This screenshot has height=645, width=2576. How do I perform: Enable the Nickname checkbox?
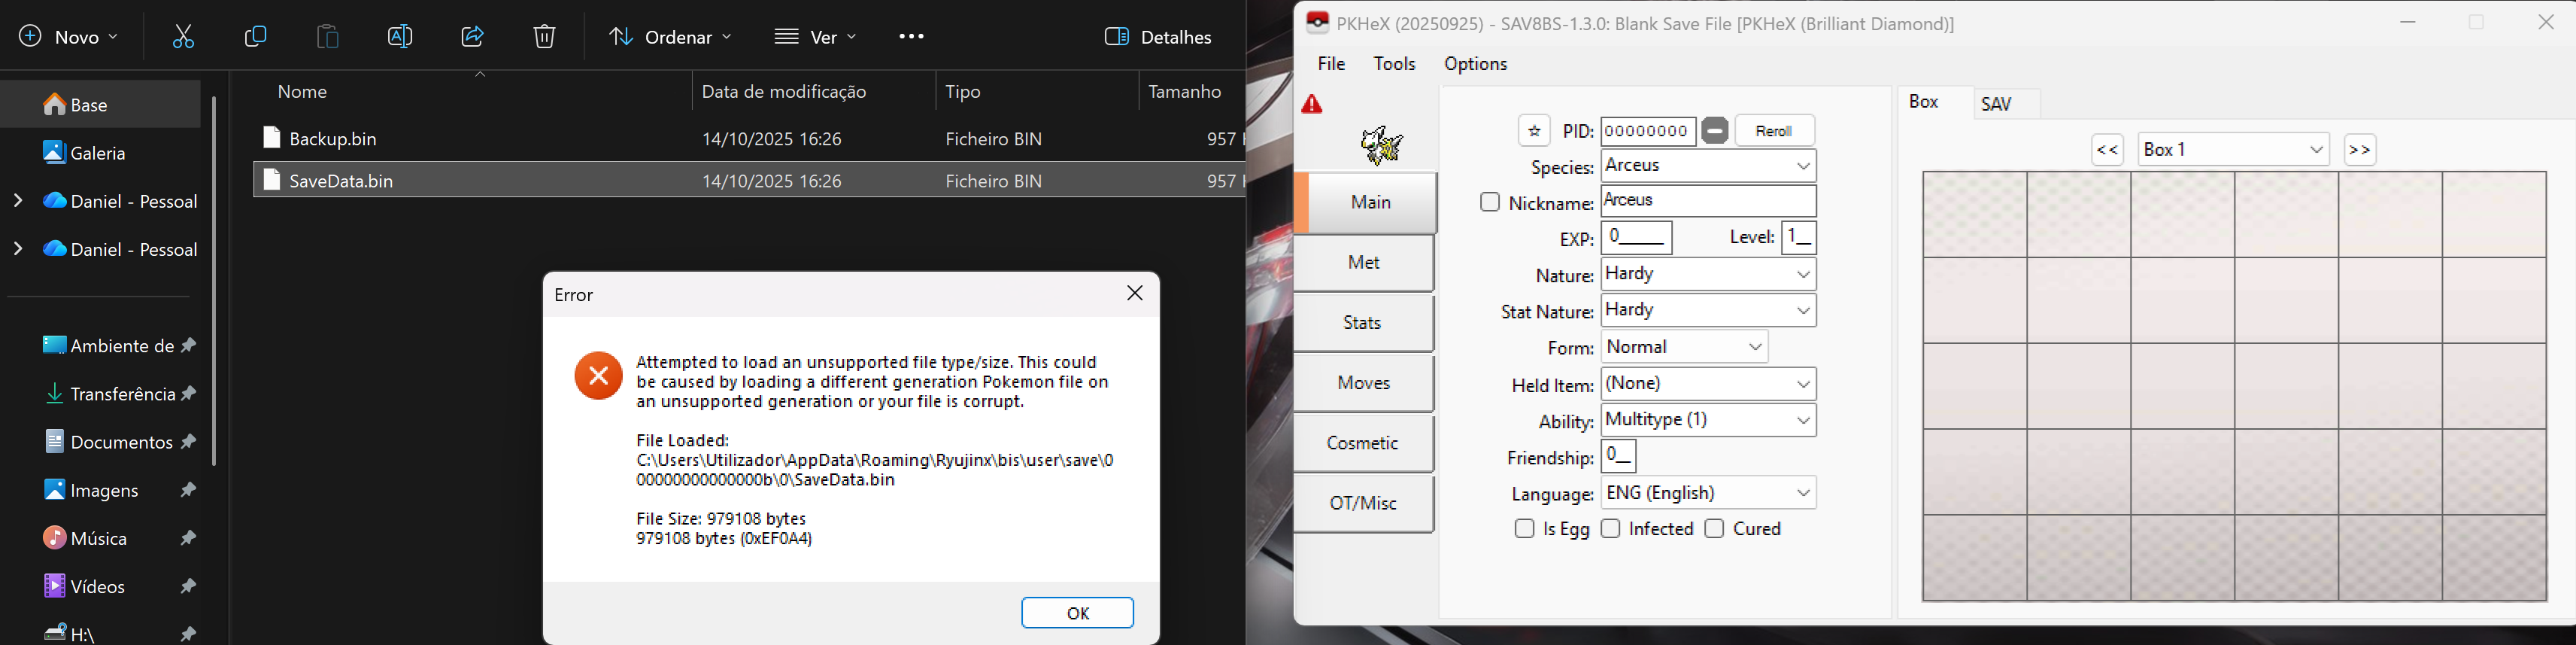1490,202
